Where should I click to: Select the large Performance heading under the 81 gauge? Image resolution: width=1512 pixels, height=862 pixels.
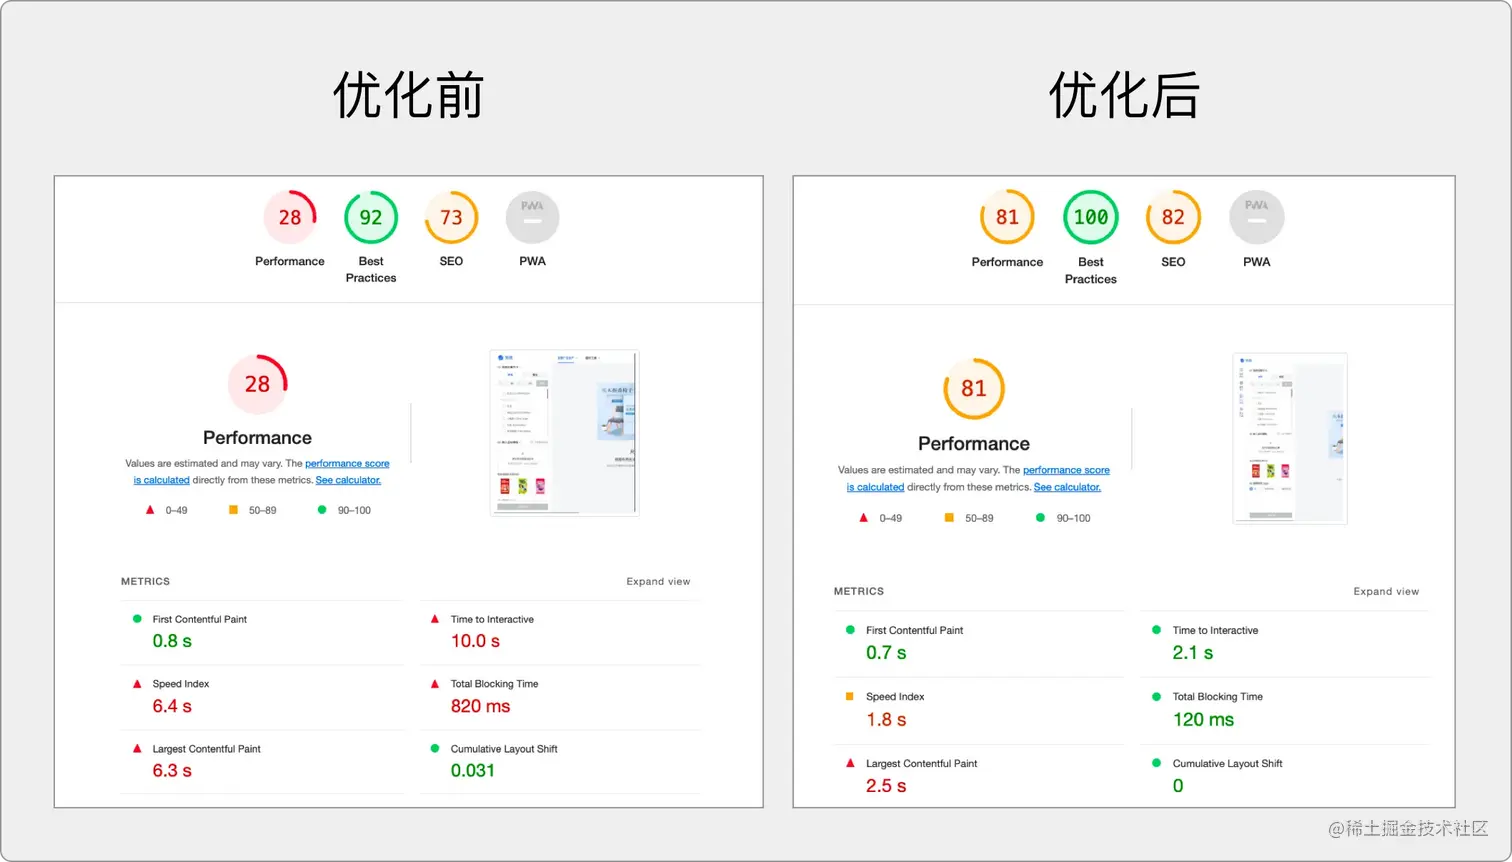coord(973,443)
